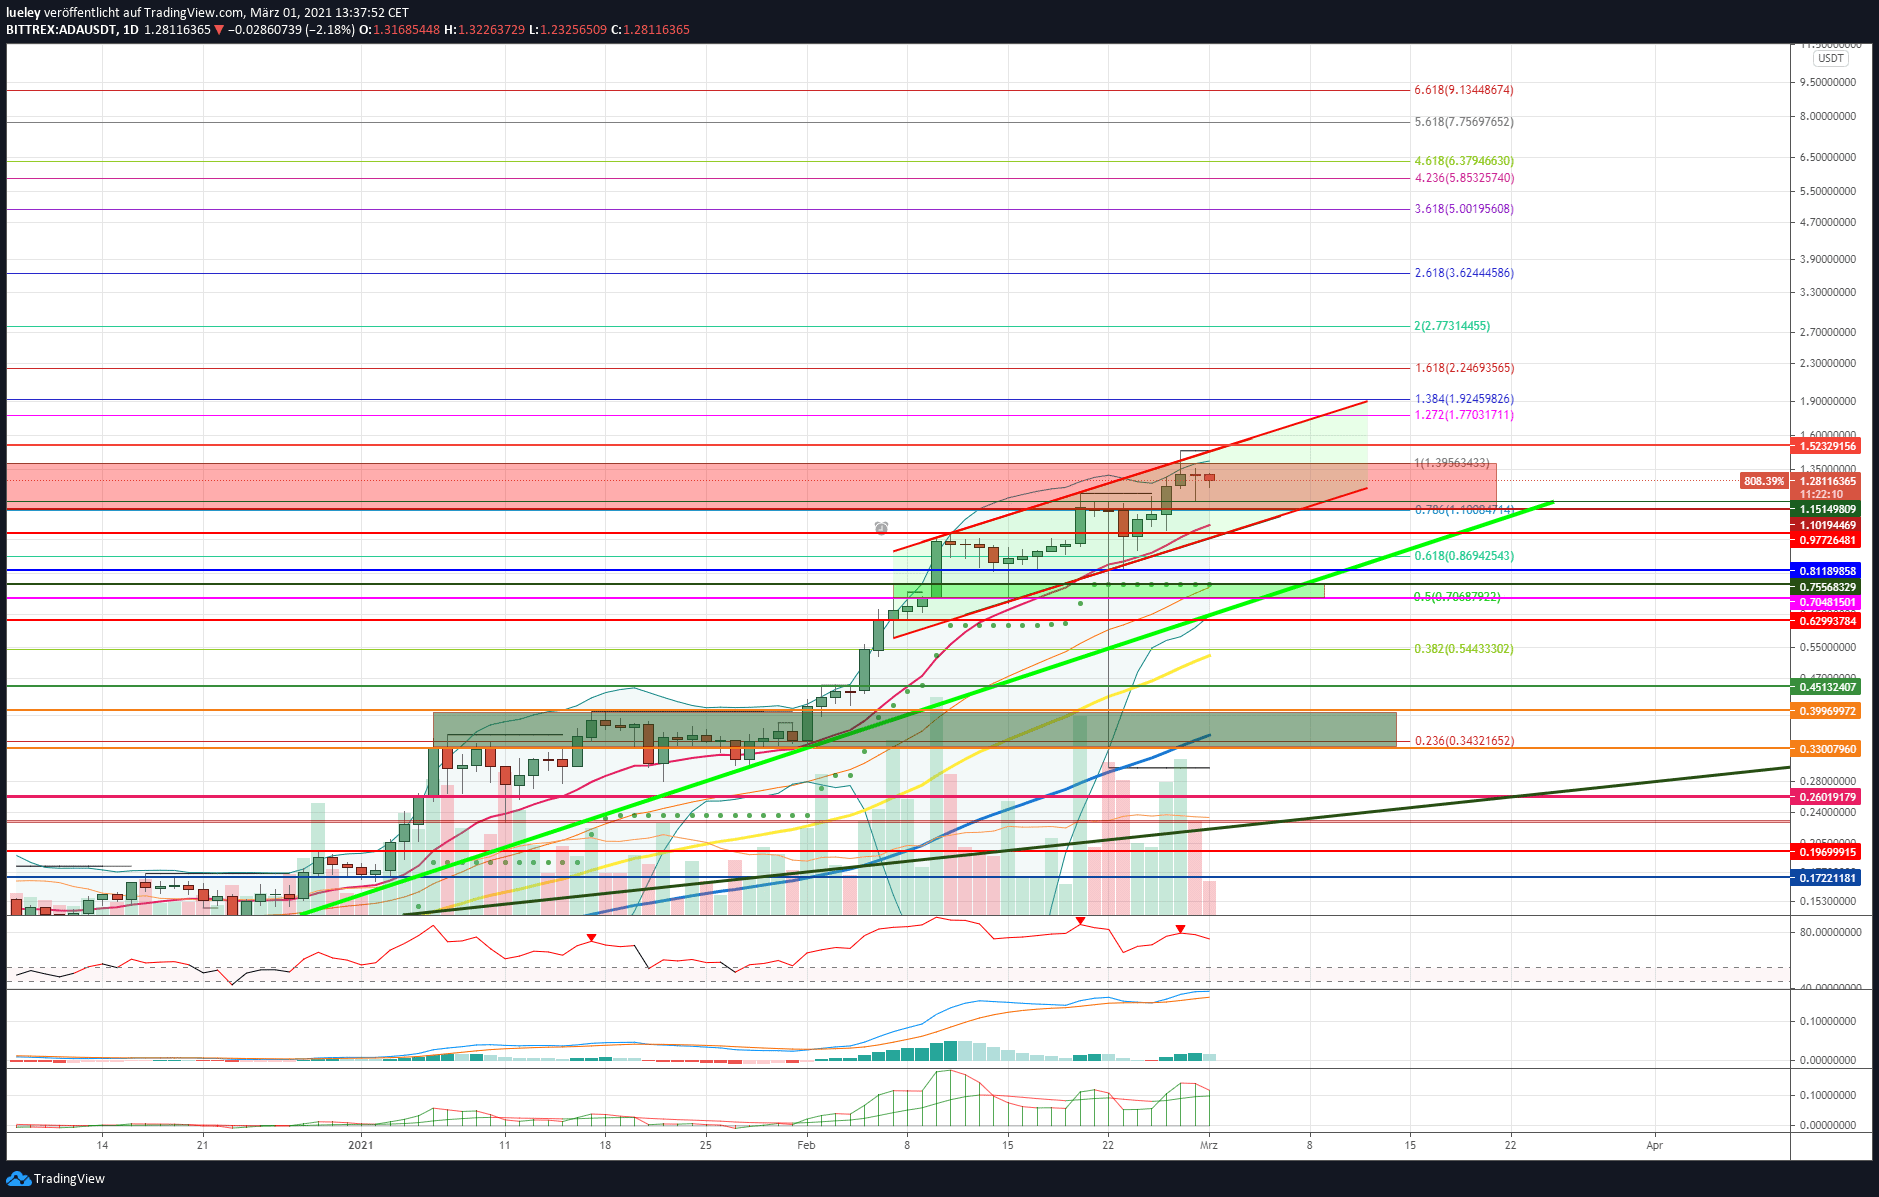Click the last red RSI triangle marker near March
Viewport: 1879px width, 1197px height.
tap(1181, 929)
